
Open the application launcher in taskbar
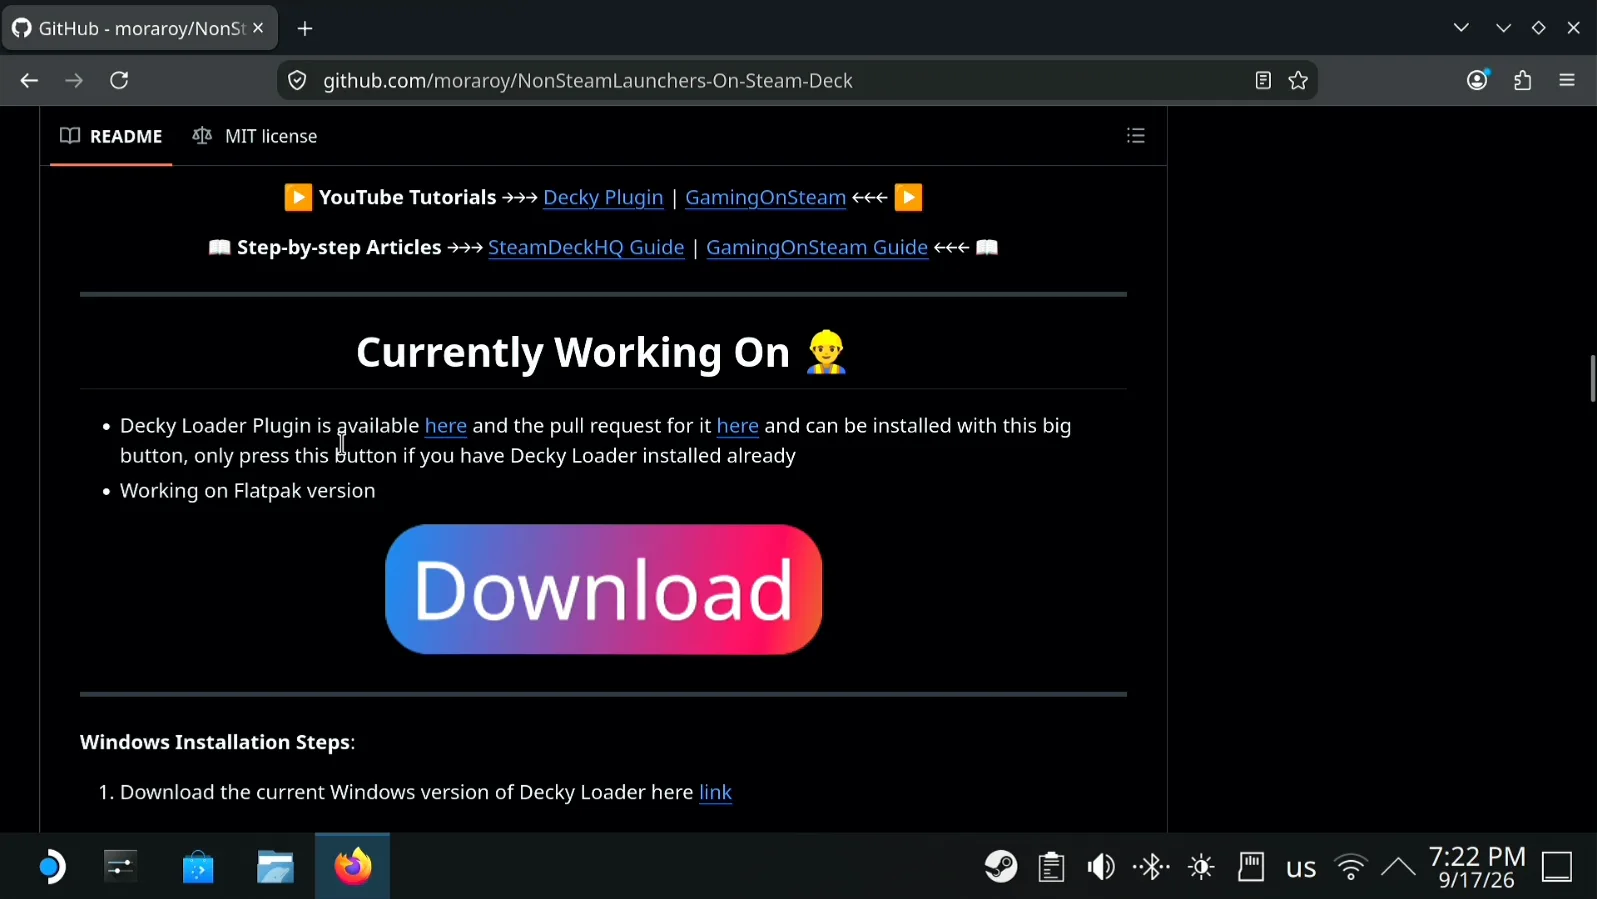50,867
